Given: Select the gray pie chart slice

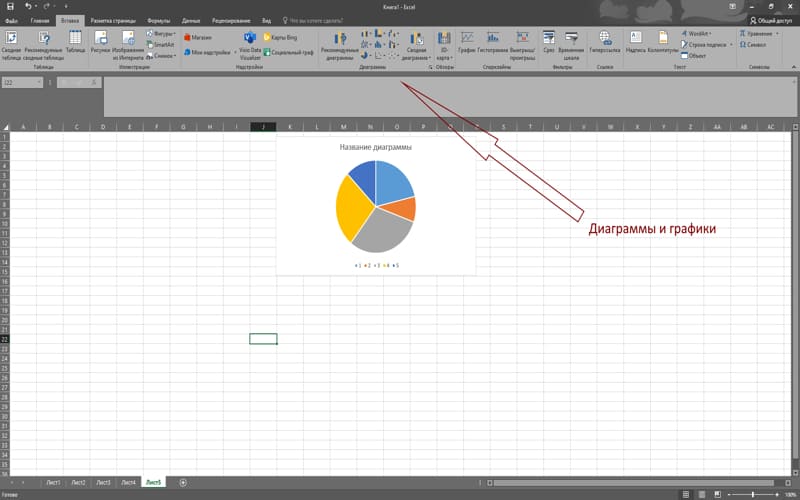Looking at the screenshot, I should click(x=384, y=232).
